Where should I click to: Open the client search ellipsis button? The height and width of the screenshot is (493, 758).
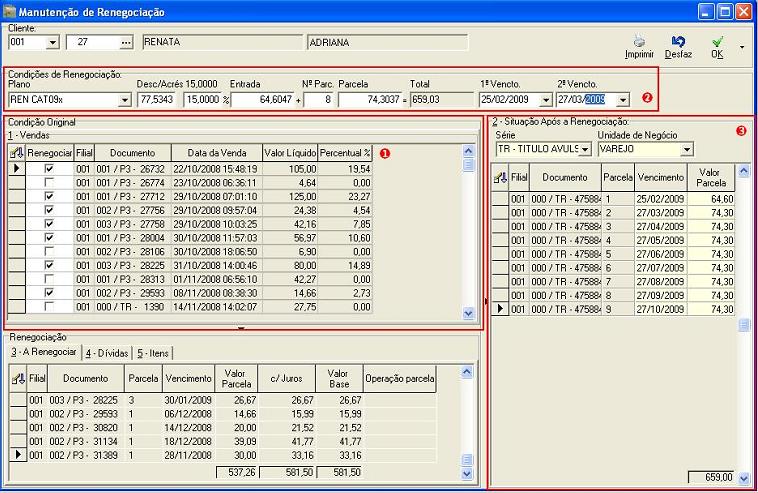tap(126, 43)
